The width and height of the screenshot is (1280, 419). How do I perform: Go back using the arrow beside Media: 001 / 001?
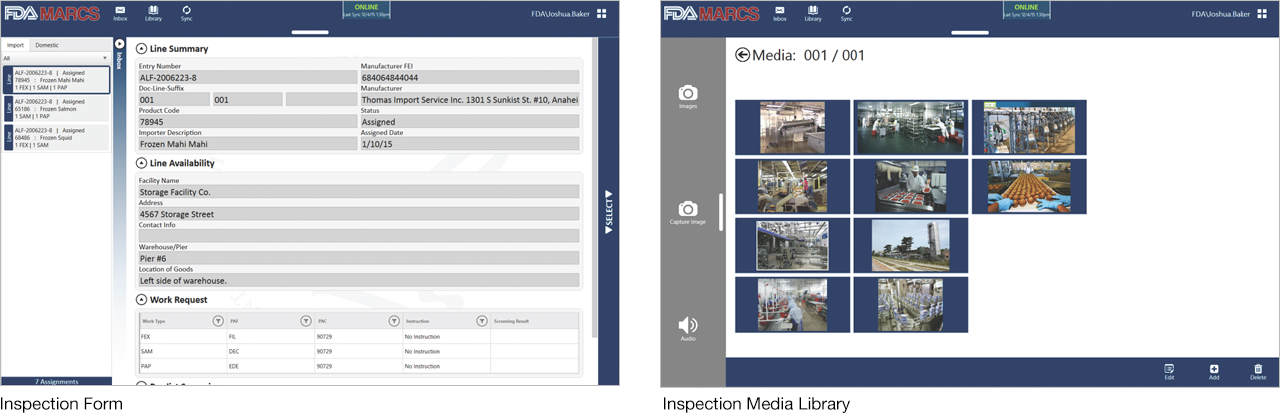point(742,55)
